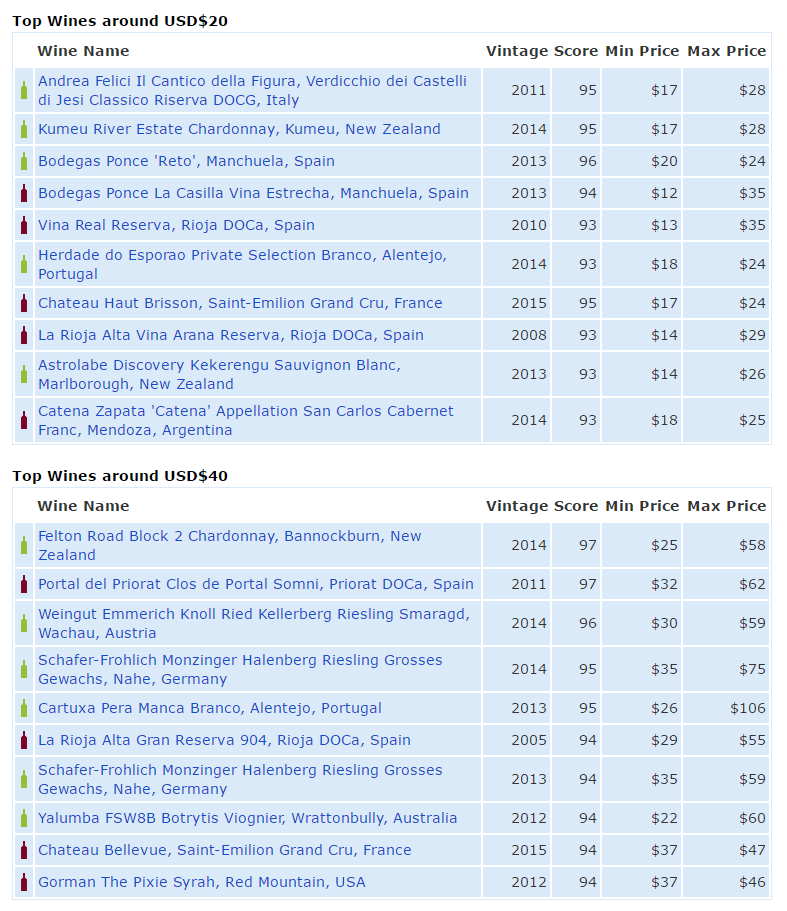Click the green bottle icon for Cartuxa Pera Manca
Image resolution: width=787 pixels, height=911 pixels.
(x=24, y=708)
